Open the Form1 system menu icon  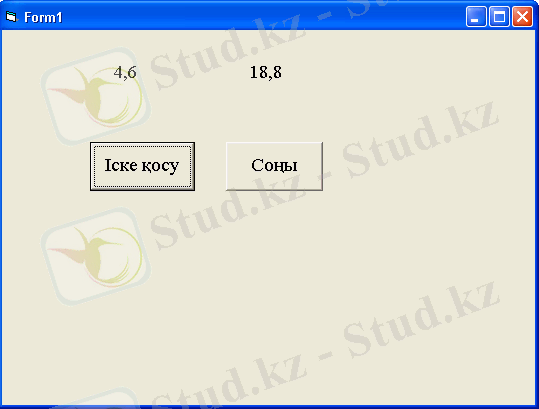click(x=11, y=16)
